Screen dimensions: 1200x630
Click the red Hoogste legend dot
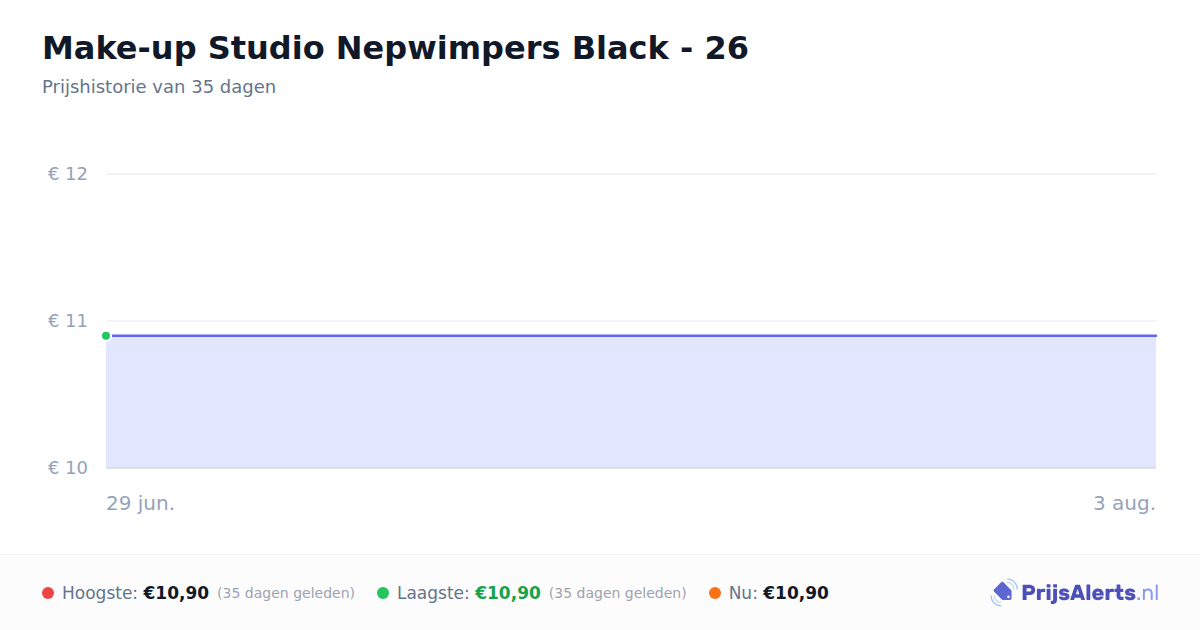pos(48,593)
